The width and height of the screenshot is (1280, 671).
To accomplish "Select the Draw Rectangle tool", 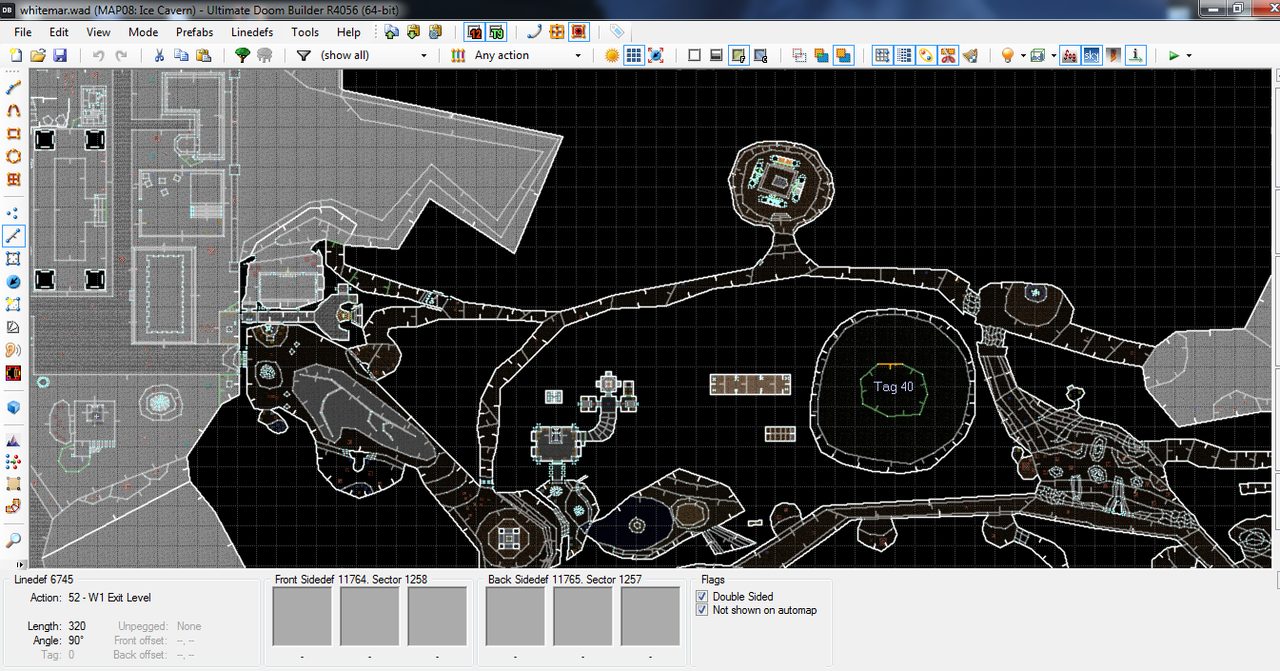I will 14,134.
